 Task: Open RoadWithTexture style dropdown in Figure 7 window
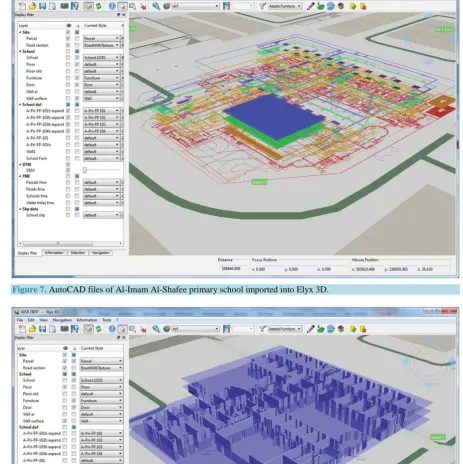101,45
